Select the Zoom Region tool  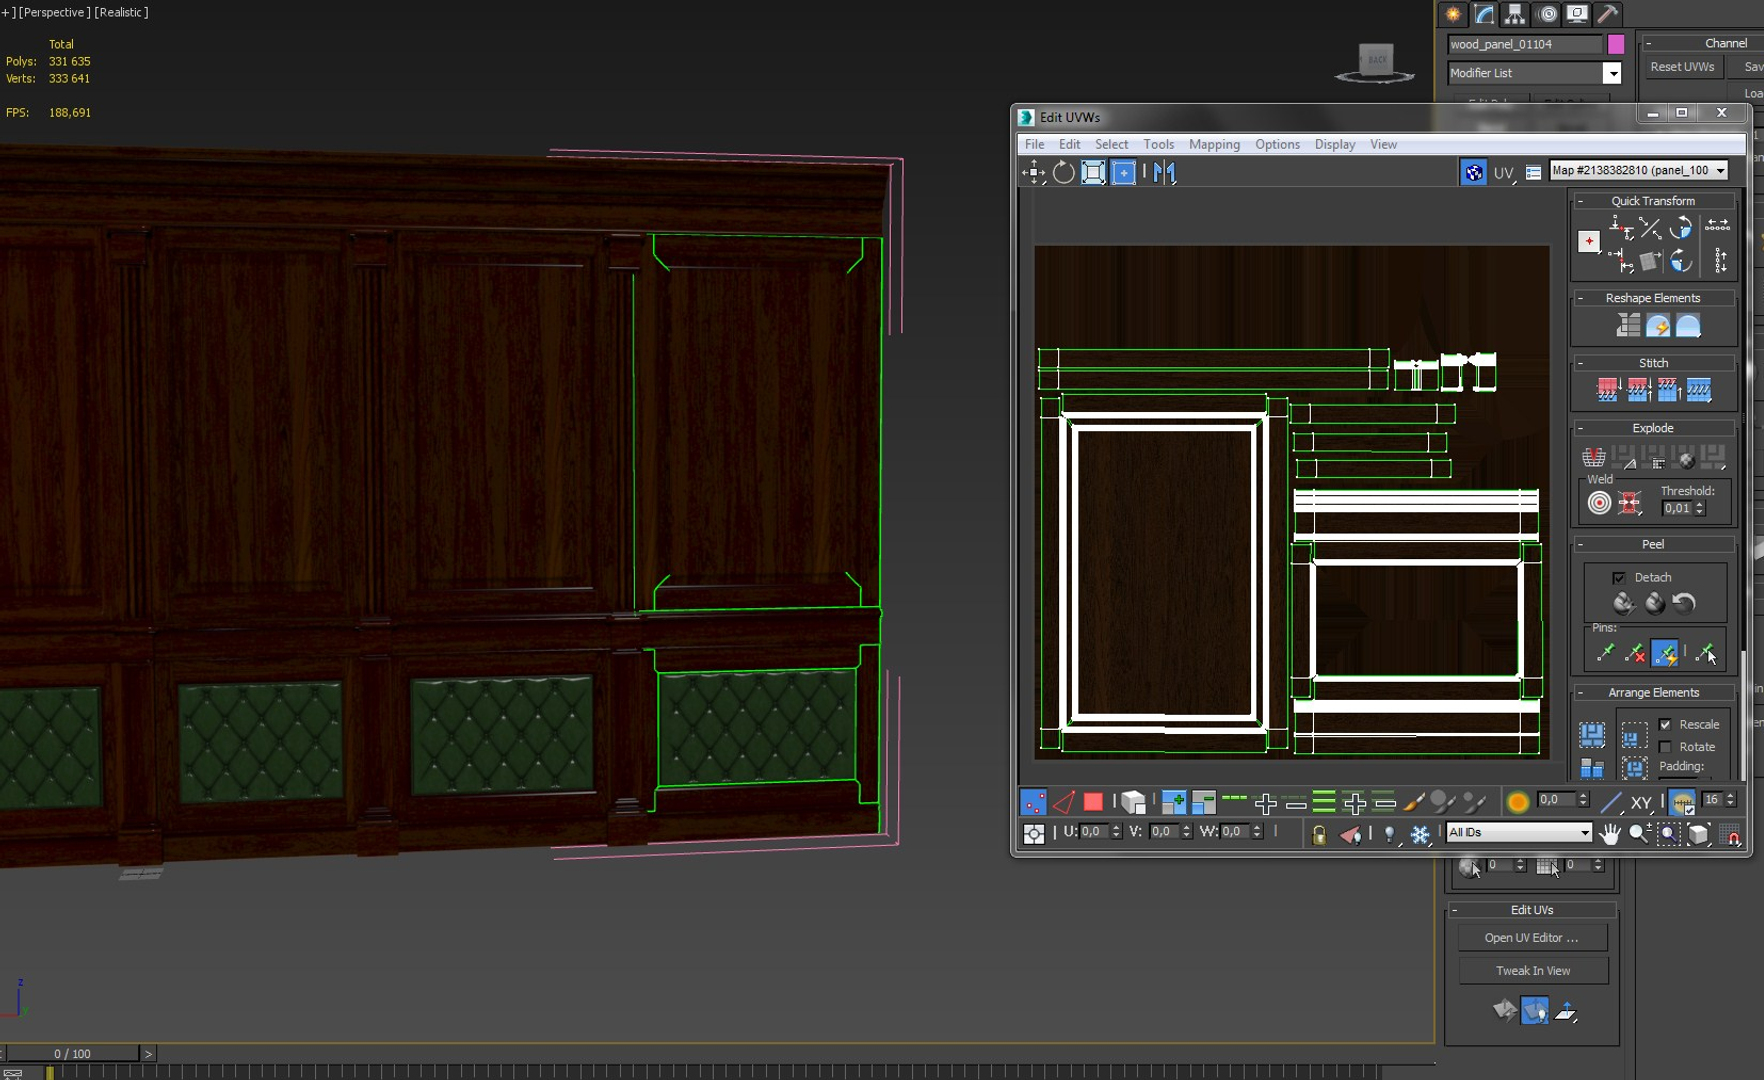[1669, 833]
